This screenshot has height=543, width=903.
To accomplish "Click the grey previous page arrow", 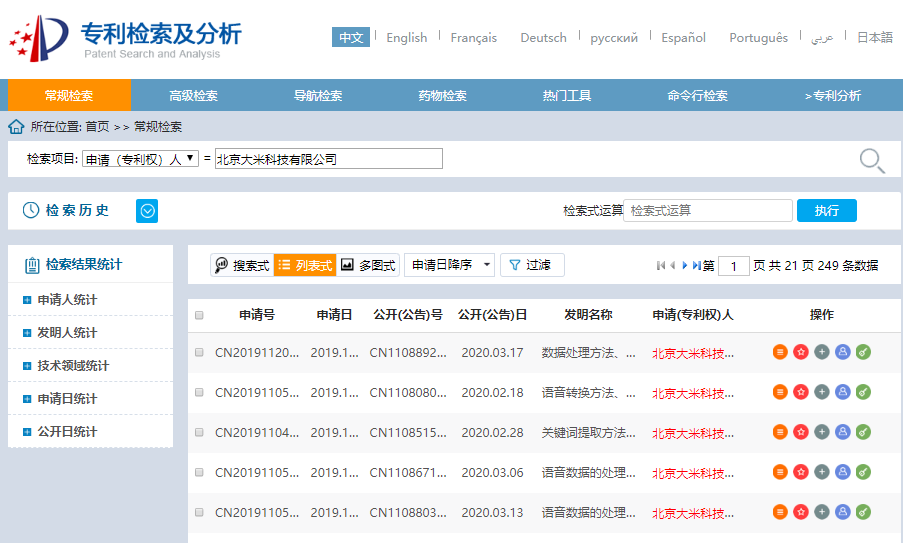I will click(673, 265).
